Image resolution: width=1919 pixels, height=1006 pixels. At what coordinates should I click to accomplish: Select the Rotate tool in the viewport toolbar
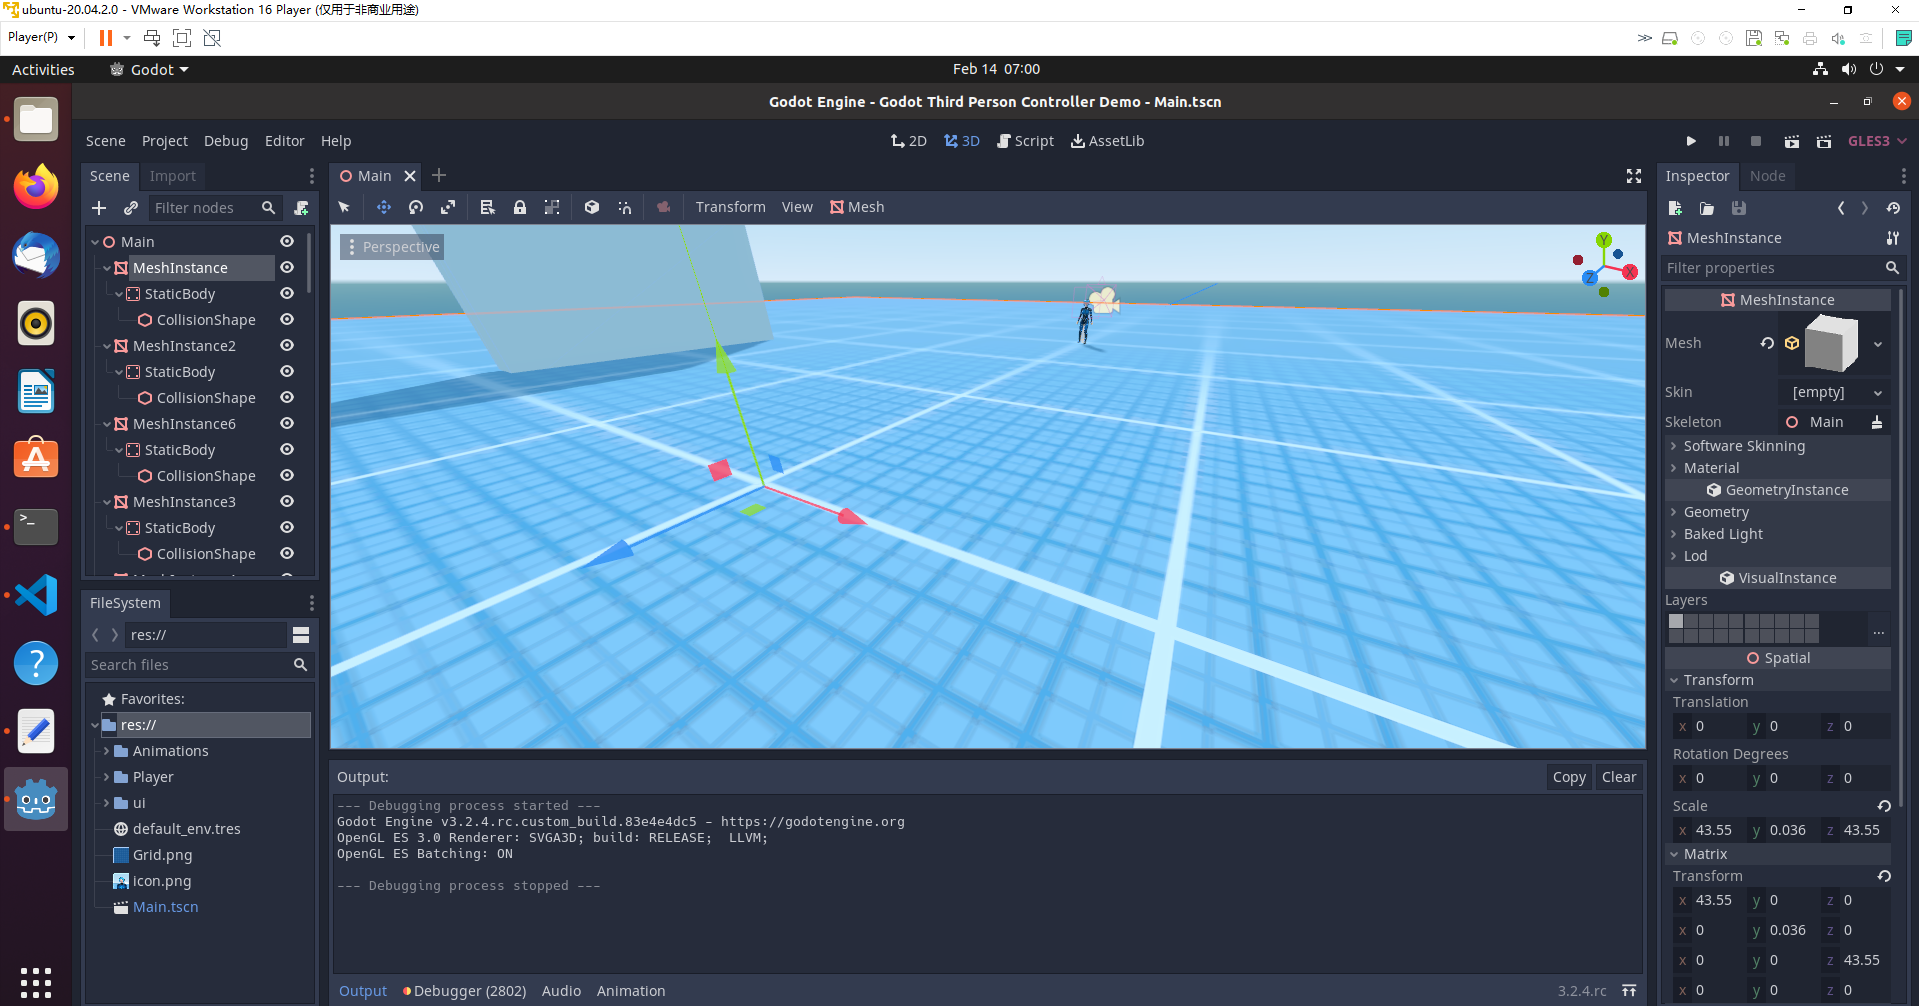416,207
